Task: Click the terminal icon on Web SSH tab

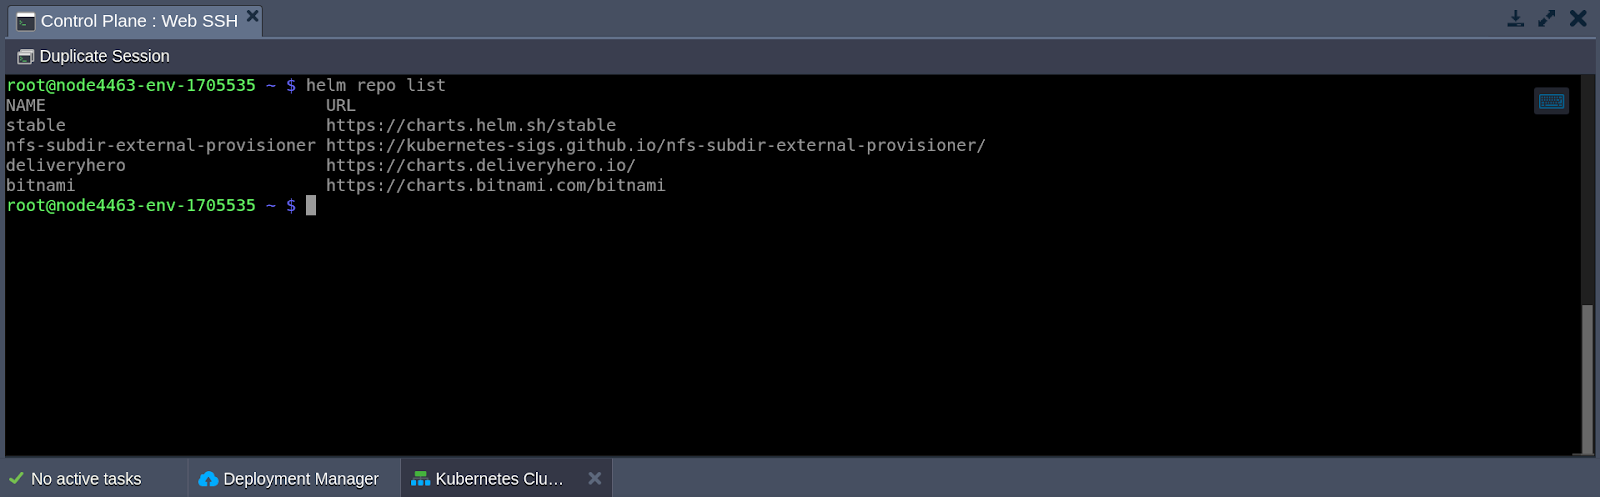Action: [25, 22]
